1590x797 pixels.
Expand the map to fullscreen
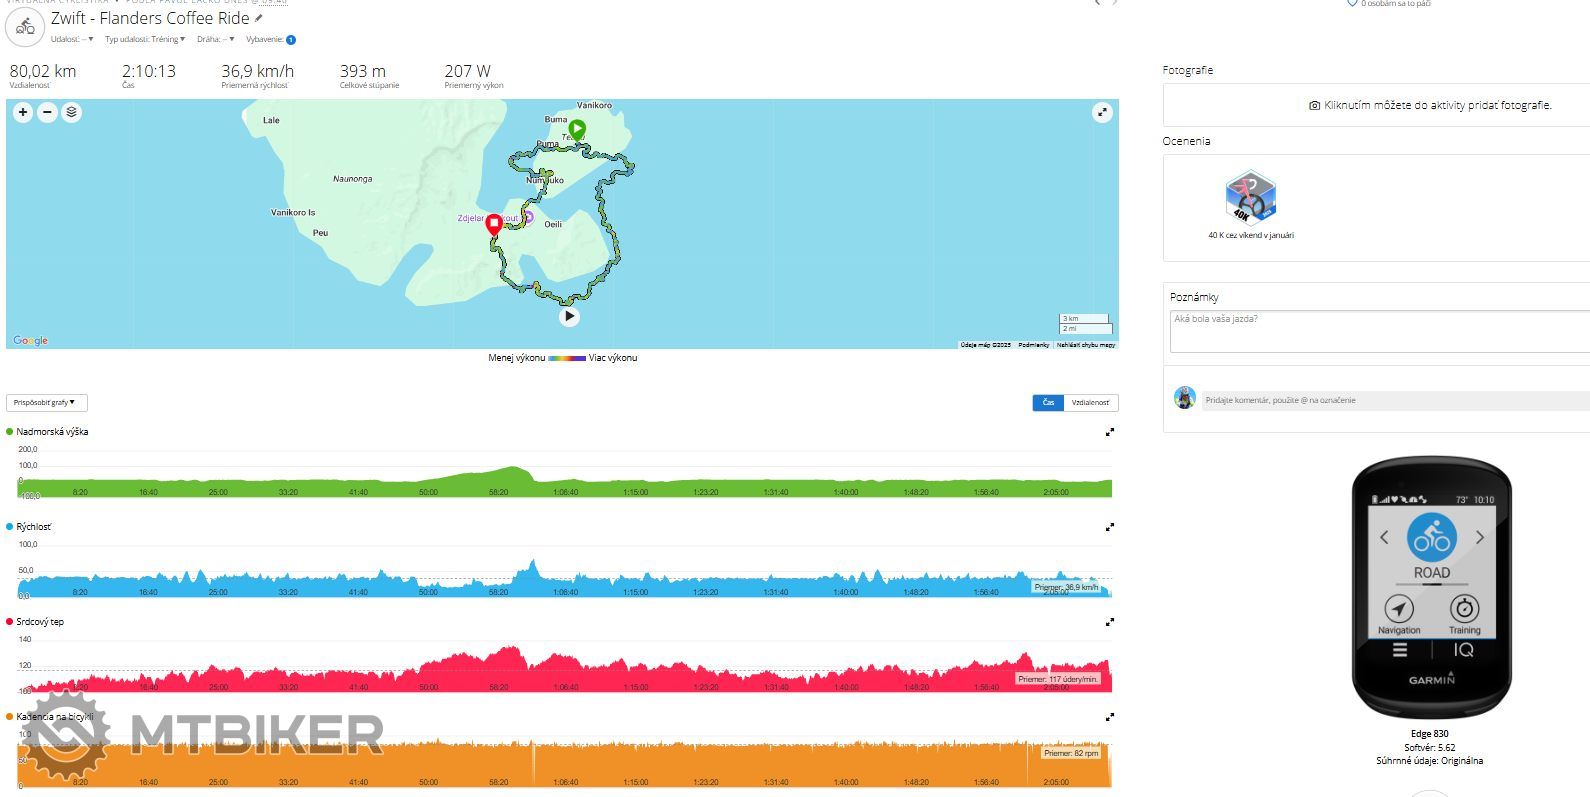[x=1101, y=113]
